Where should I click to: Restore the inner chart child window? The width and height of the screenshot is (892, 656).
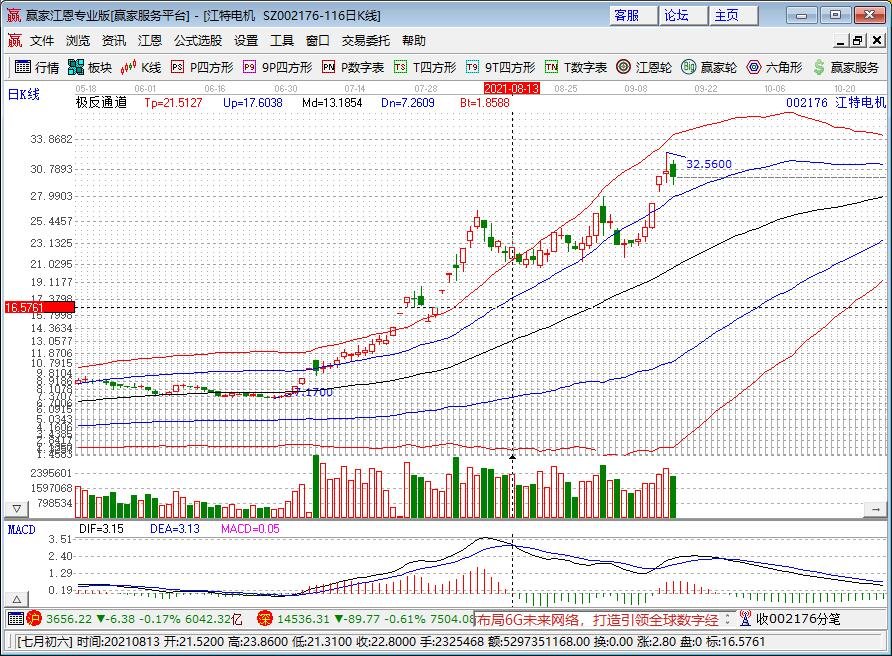click(x=858, y=40)
